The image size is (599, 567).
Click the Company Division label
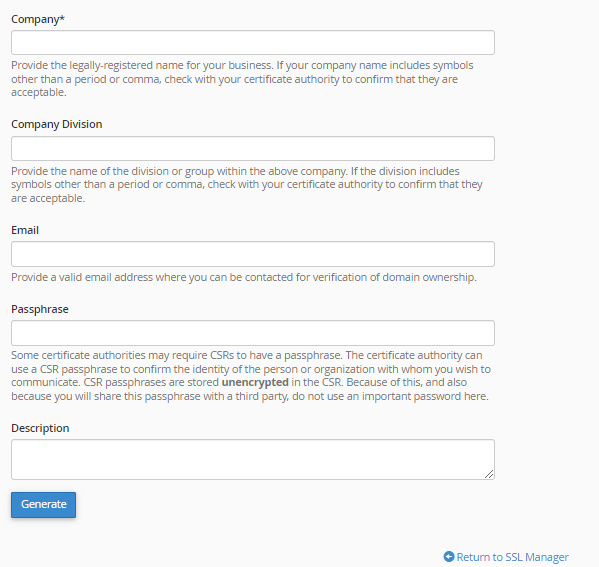(x=57, y=124)
